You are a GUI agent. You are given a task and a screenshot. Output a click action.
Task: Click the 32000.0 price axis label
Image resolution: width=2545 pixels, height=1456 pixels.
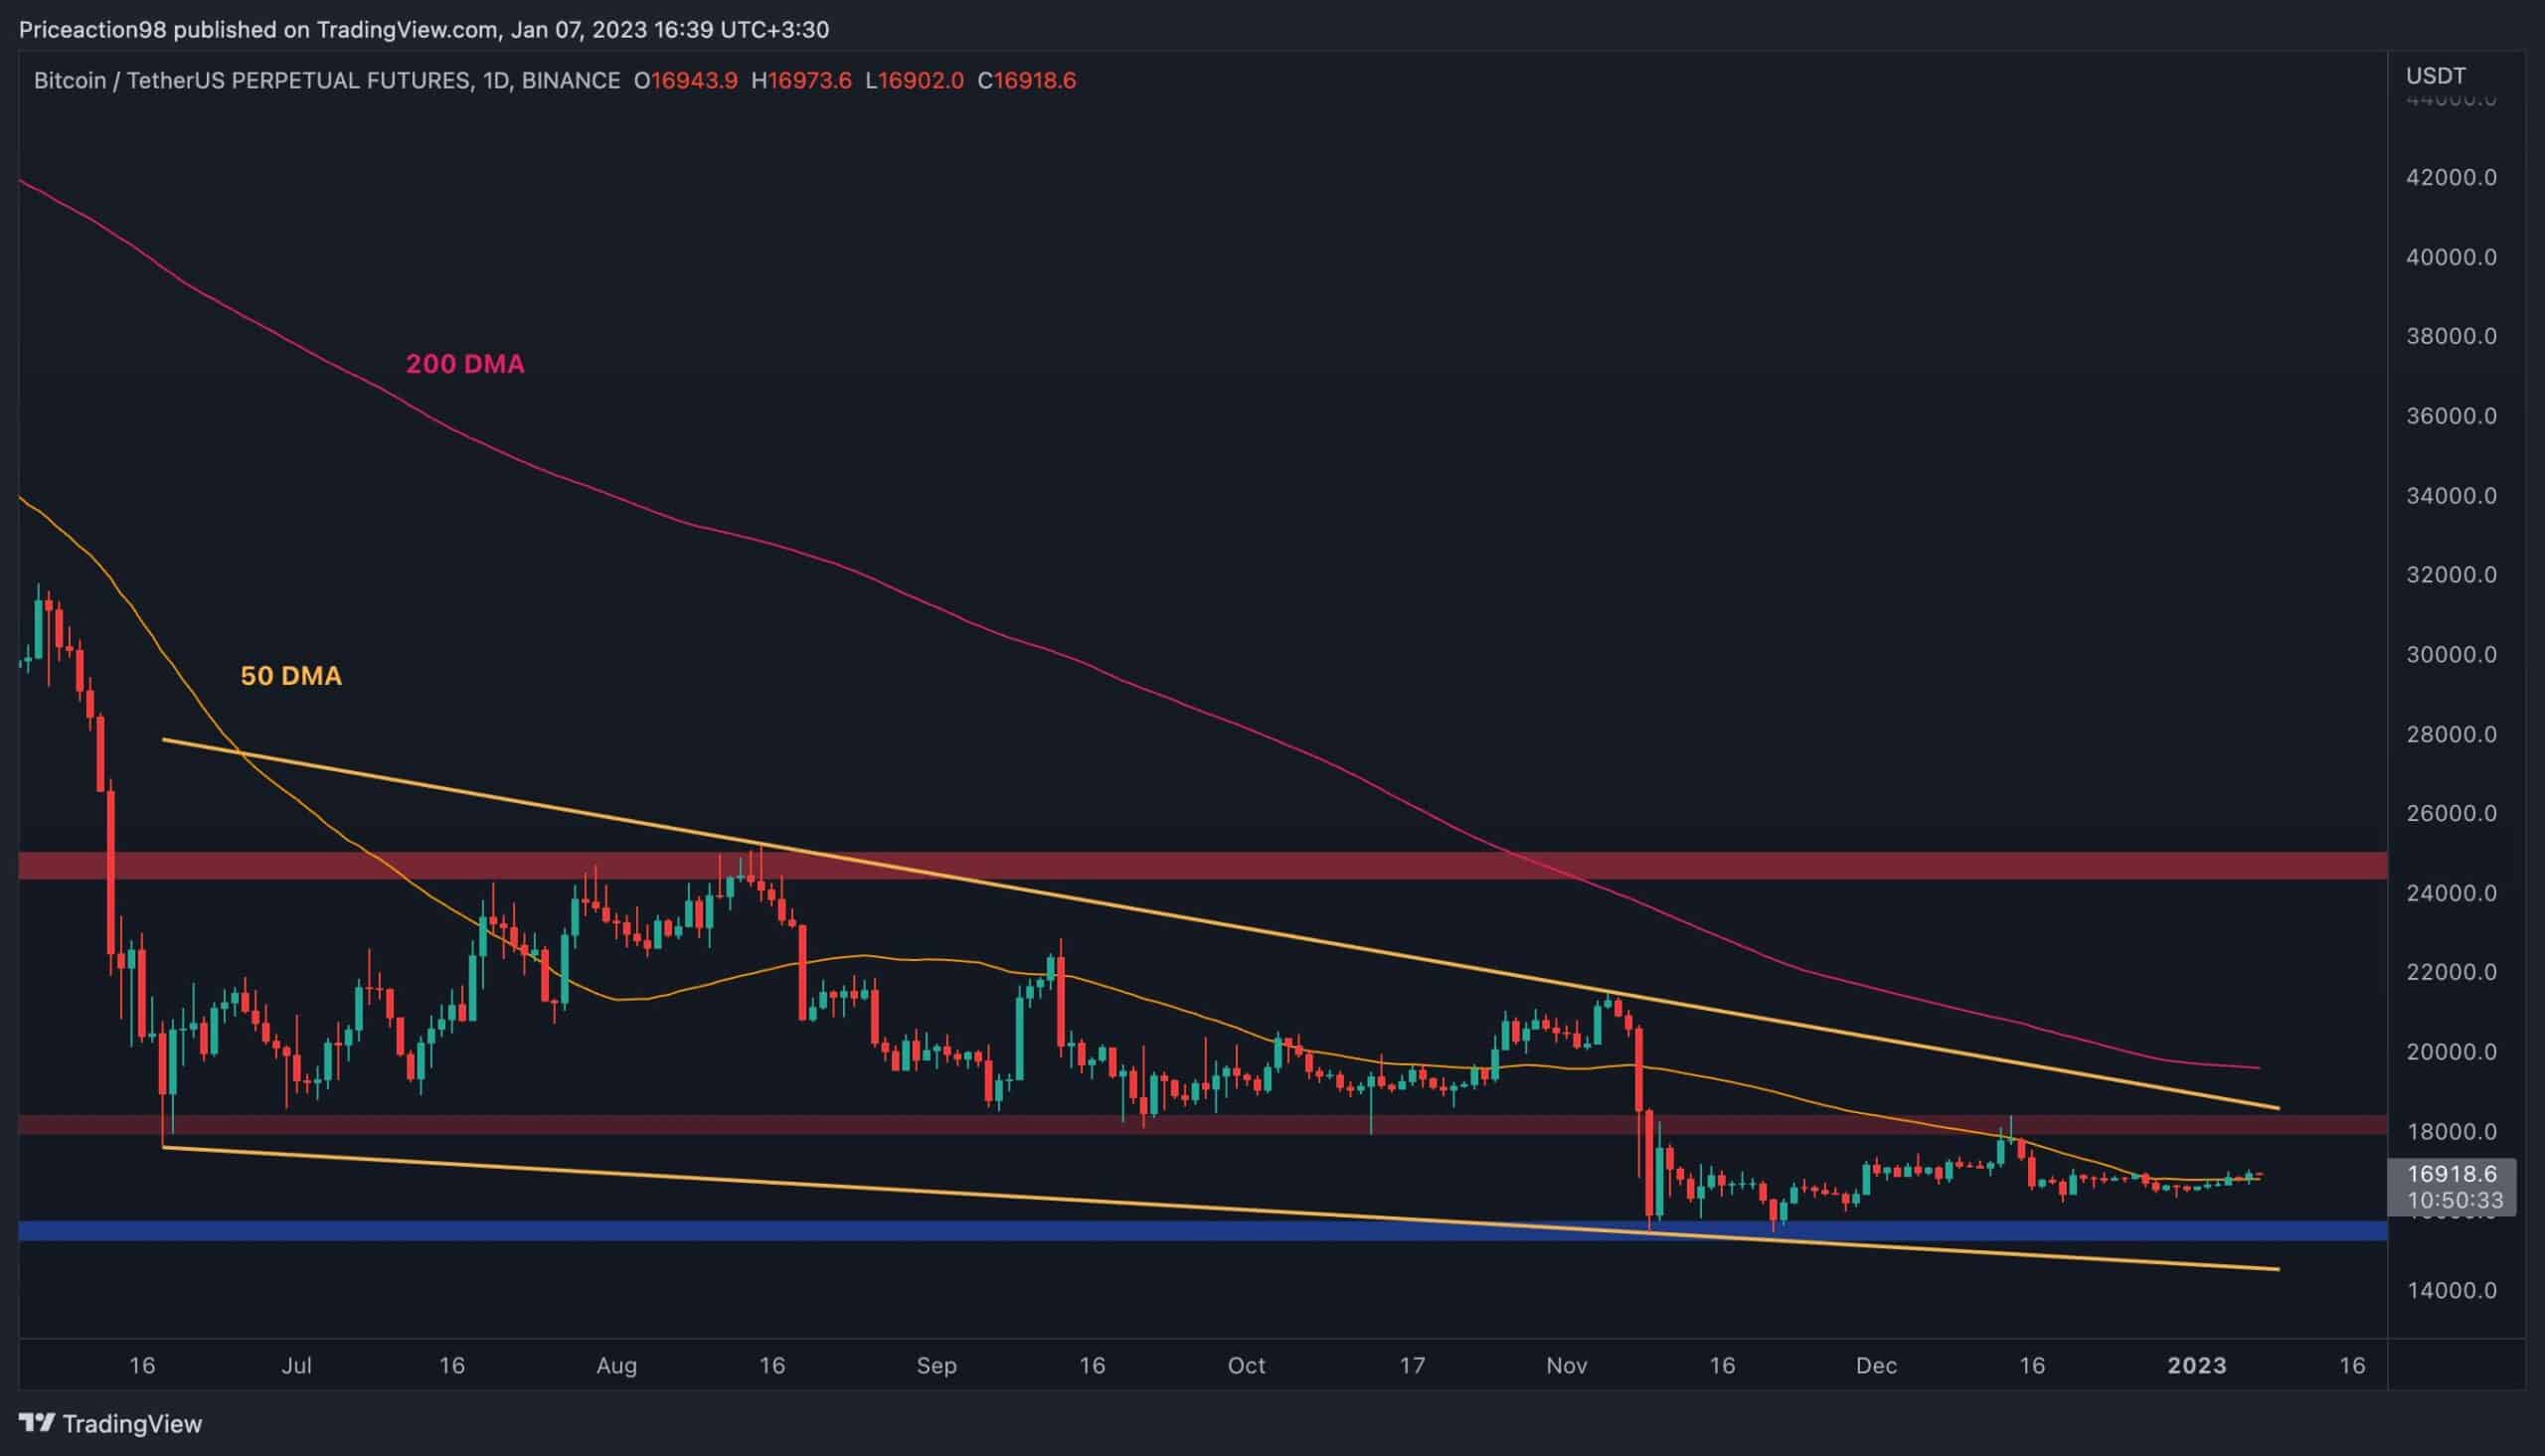click(2451, 575)
